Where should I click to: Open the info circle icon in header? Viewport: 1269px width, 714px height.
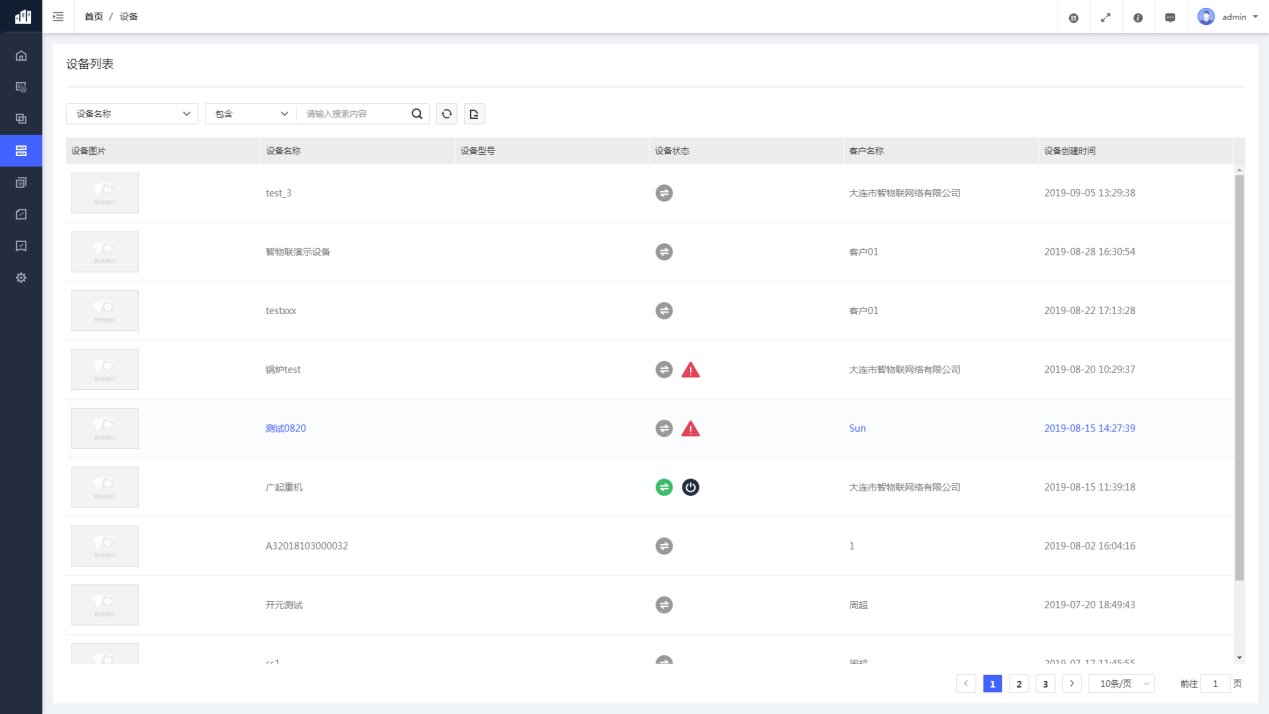click(x=1138, y=17)
